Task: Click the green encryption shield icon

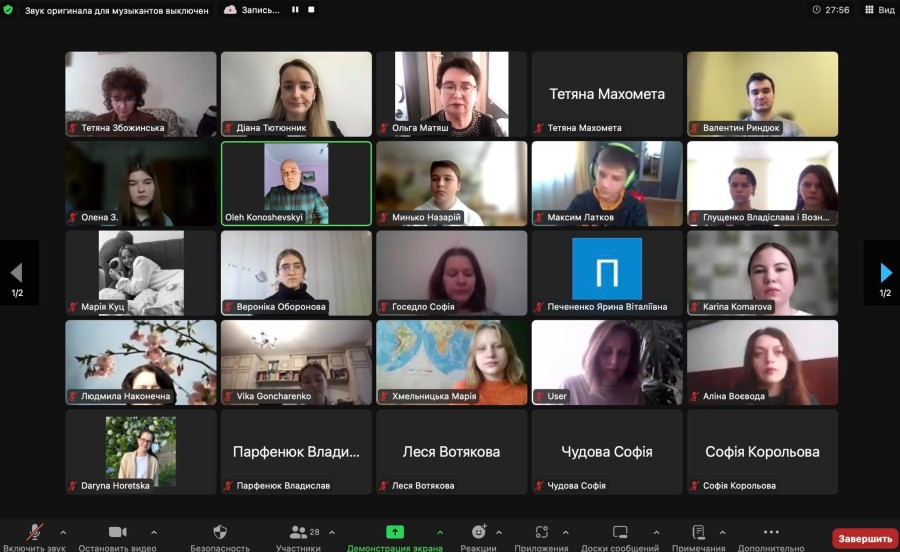Action: point(8,10)
